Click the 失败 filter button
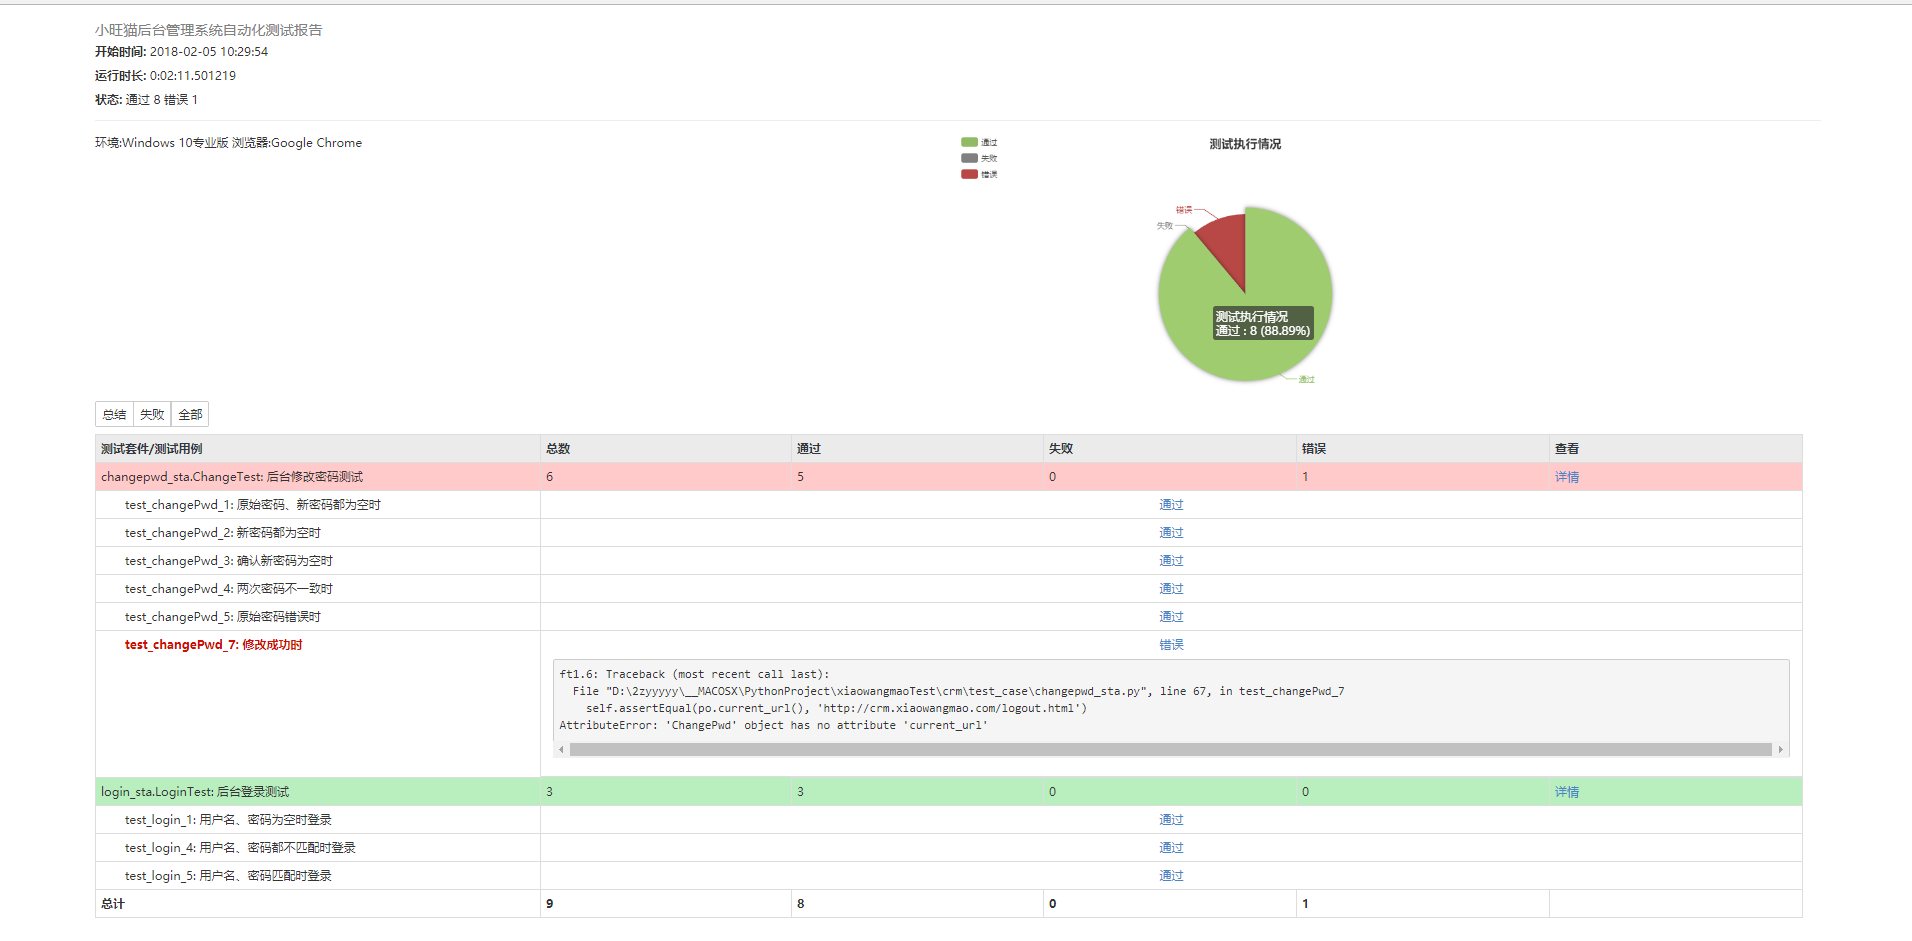 (x=152, y=414)
